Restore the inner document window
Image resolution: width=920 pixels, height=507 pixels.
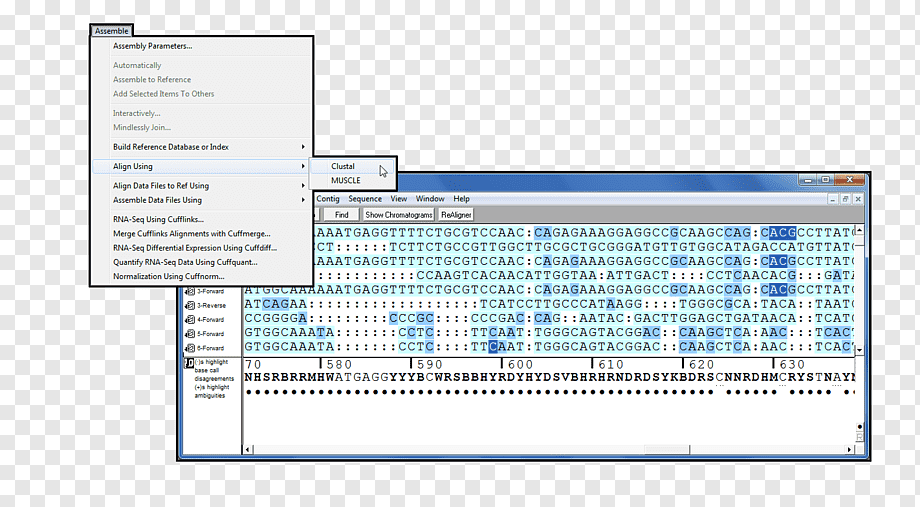[845, 200]
